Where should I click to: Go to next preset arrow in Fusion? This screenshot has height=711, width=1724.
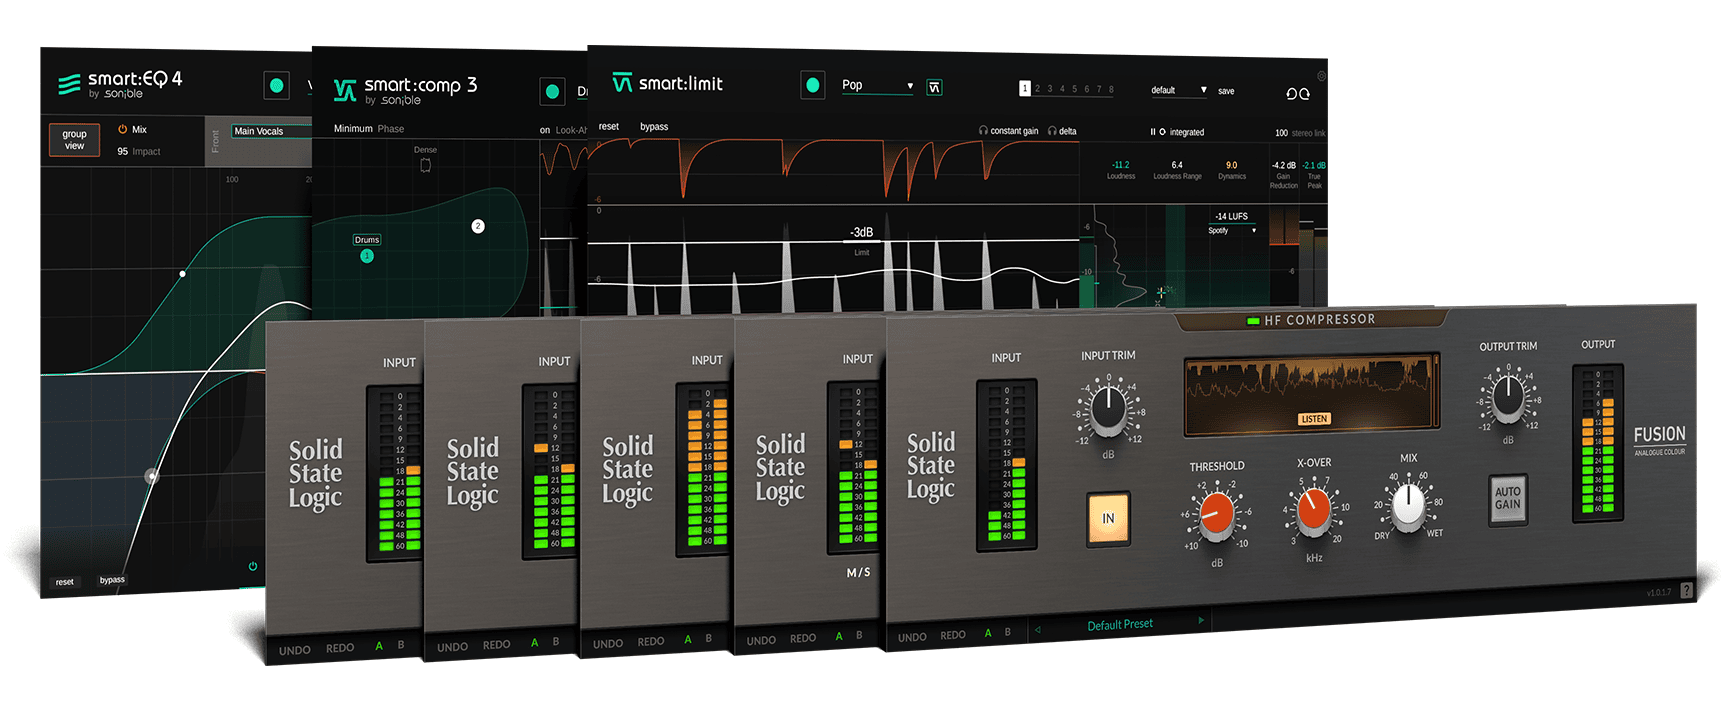point(1201,621)
